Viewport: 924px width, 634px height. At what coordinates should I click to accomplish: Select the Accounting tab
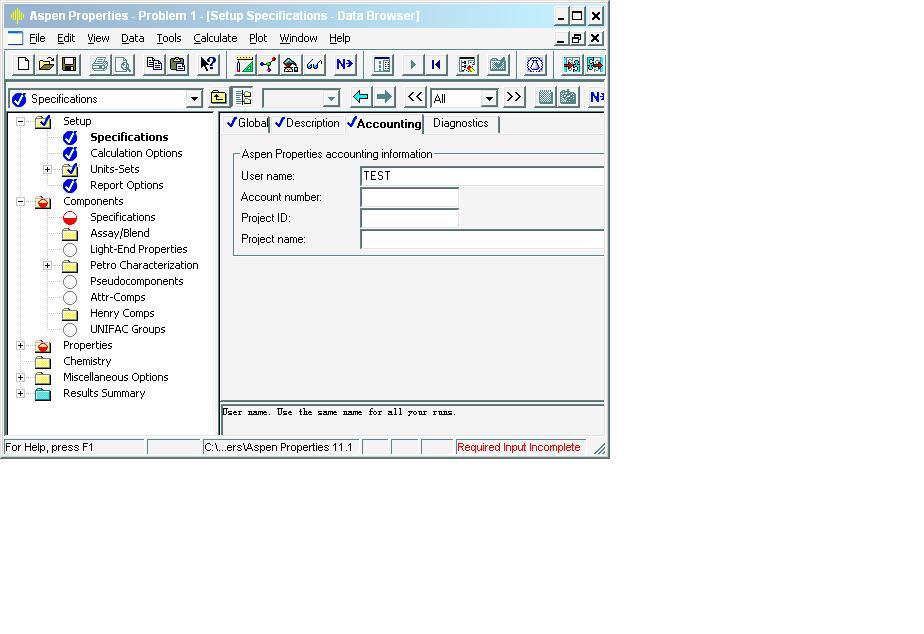click(384, 123)
